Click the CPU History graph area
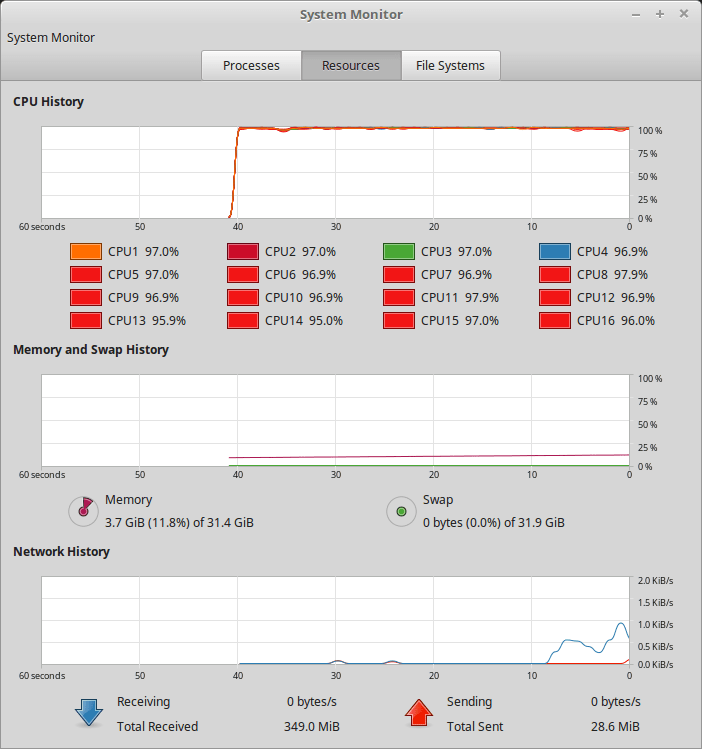Screen dimensions: 702x749 pos(335,173)
